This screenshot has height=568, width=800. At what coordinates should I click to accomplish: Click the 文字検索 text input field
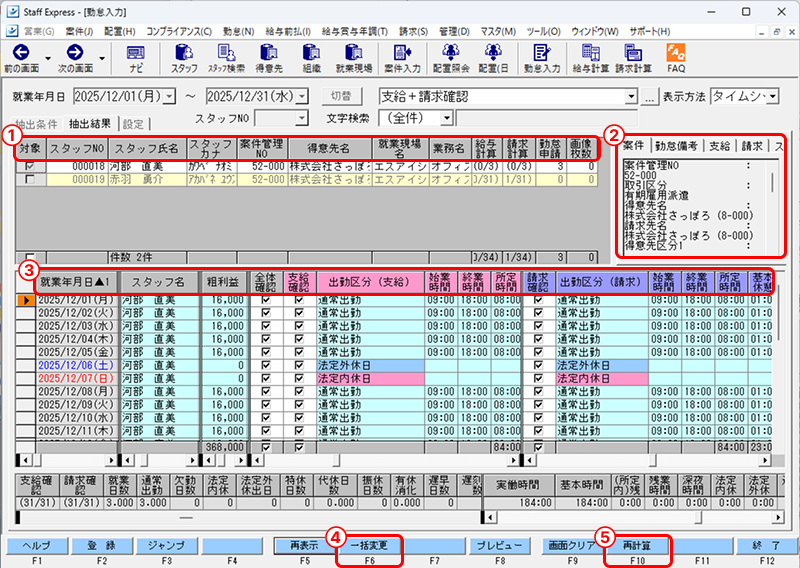(546, 118)
